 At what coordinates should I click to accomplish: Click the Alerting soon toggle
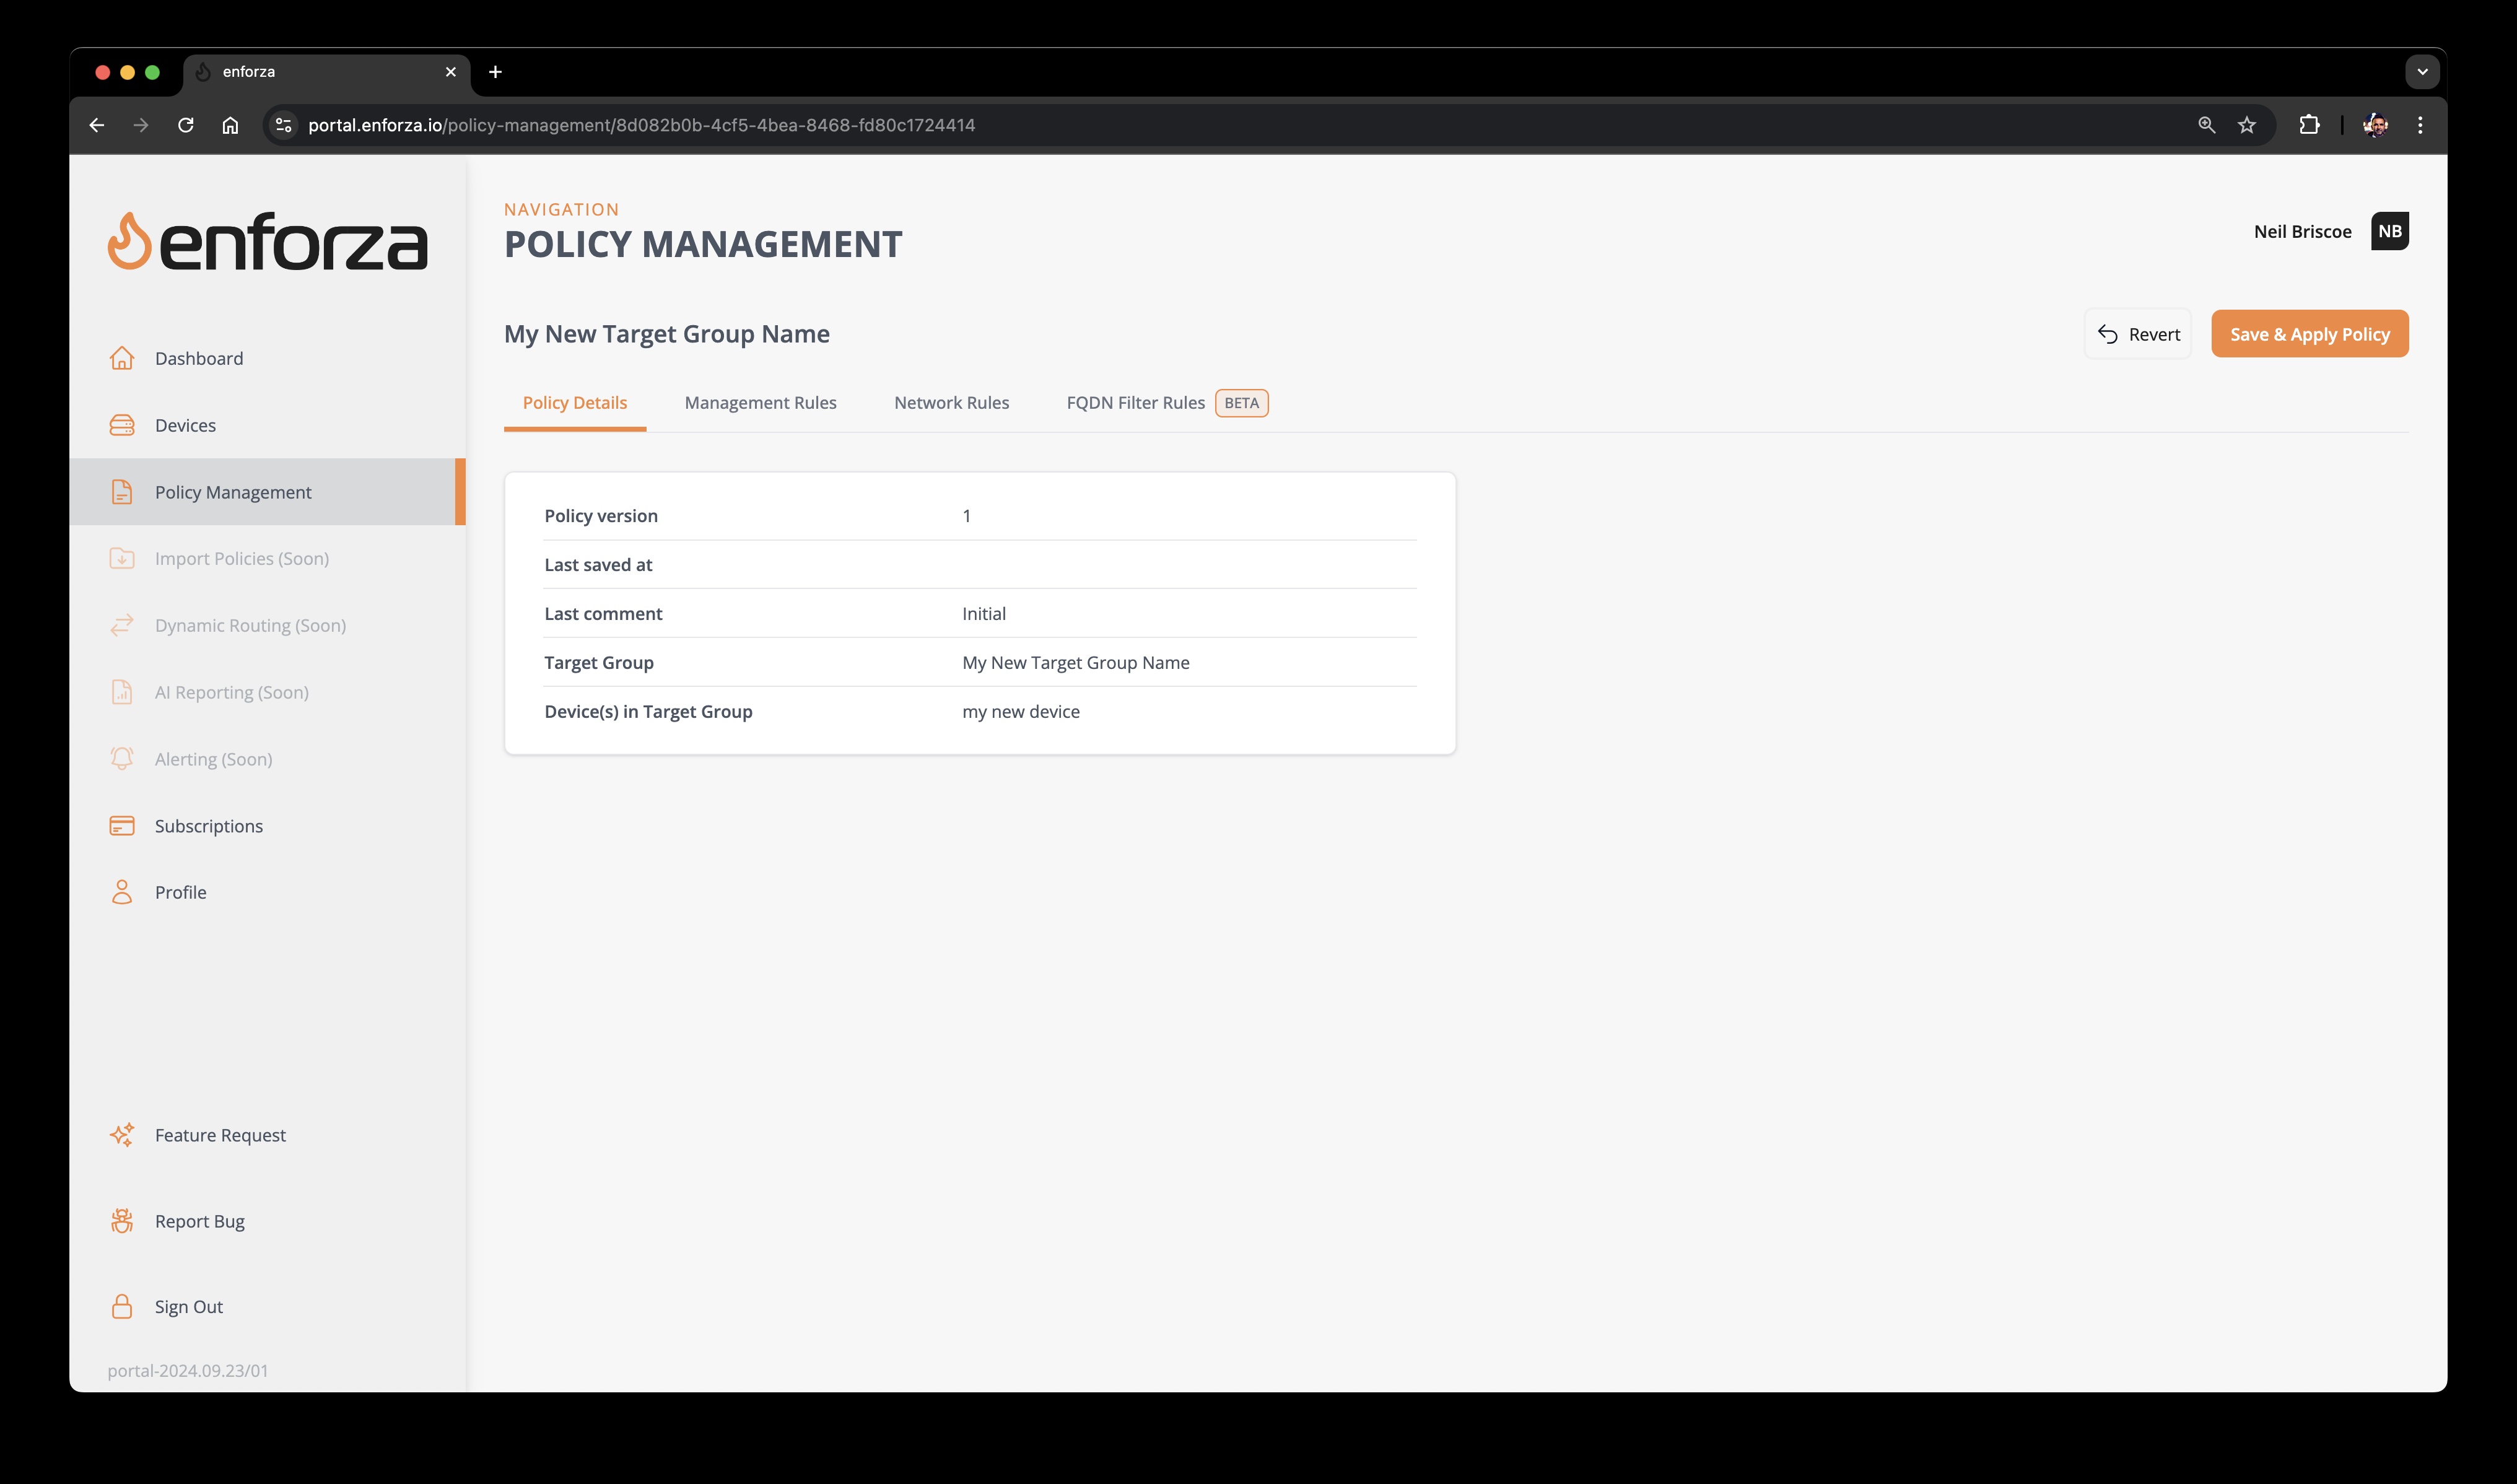[x=212, y=758]
